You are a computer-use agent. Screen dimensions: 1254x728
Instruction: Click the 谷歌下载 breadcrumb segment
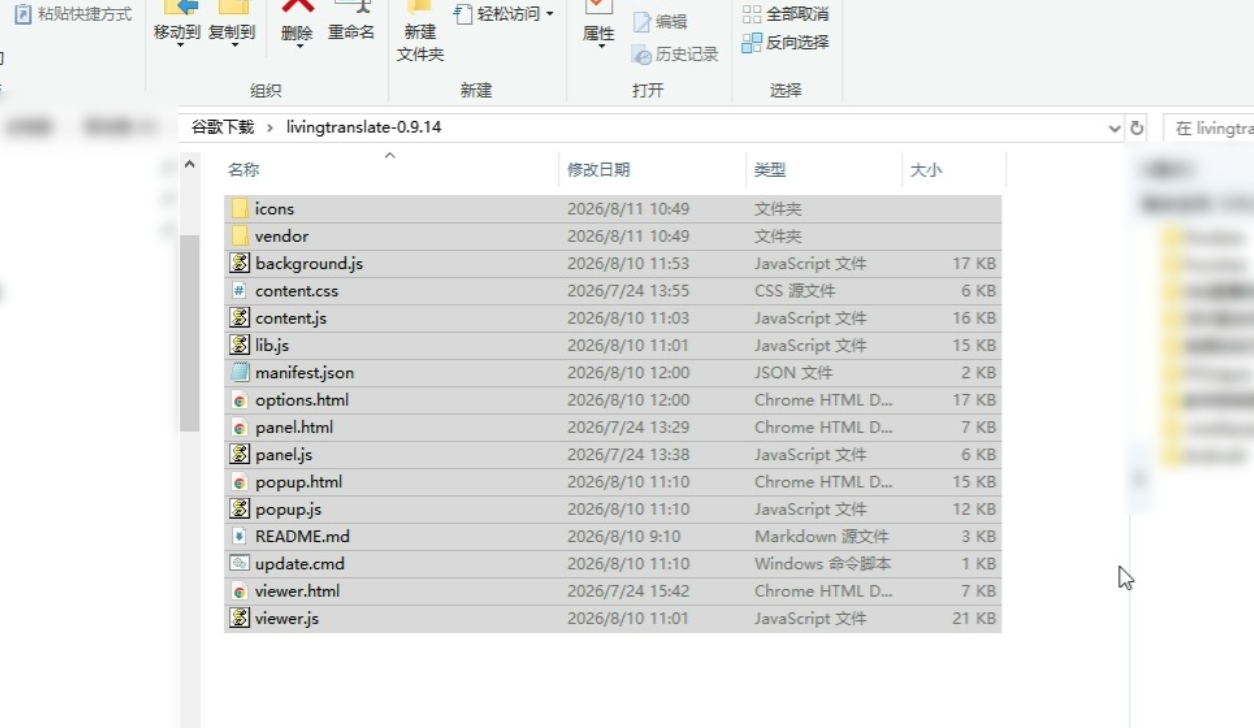coord(223,127)
